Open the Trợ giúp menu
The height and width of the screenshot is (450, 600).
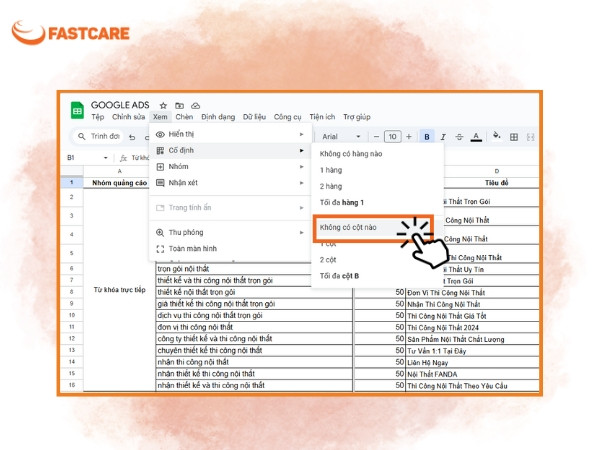(x=357, y=117)
